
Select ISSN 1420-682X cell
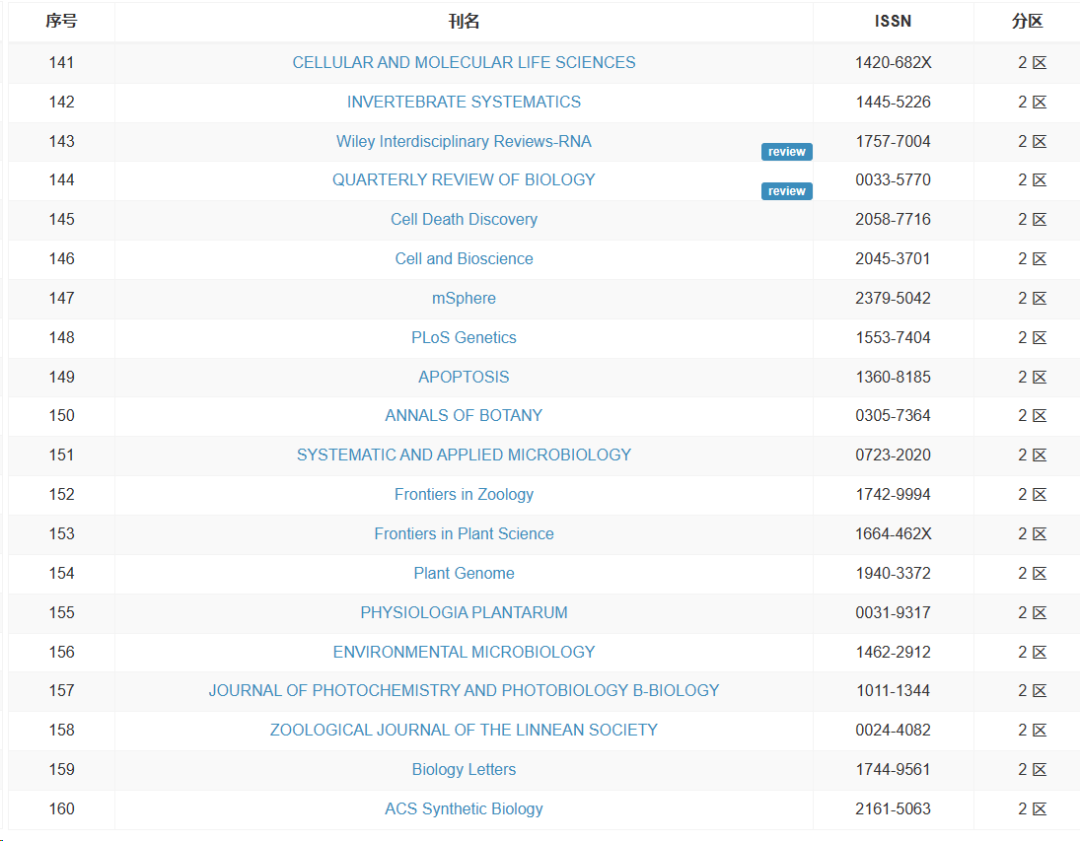[x=893, y=63]
